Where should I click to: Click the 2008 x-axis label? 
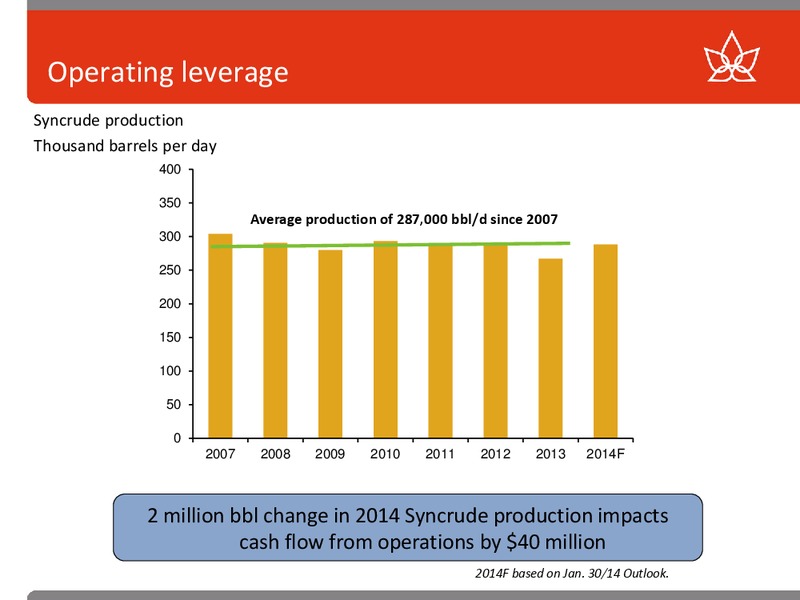click(x=276, y=454)
